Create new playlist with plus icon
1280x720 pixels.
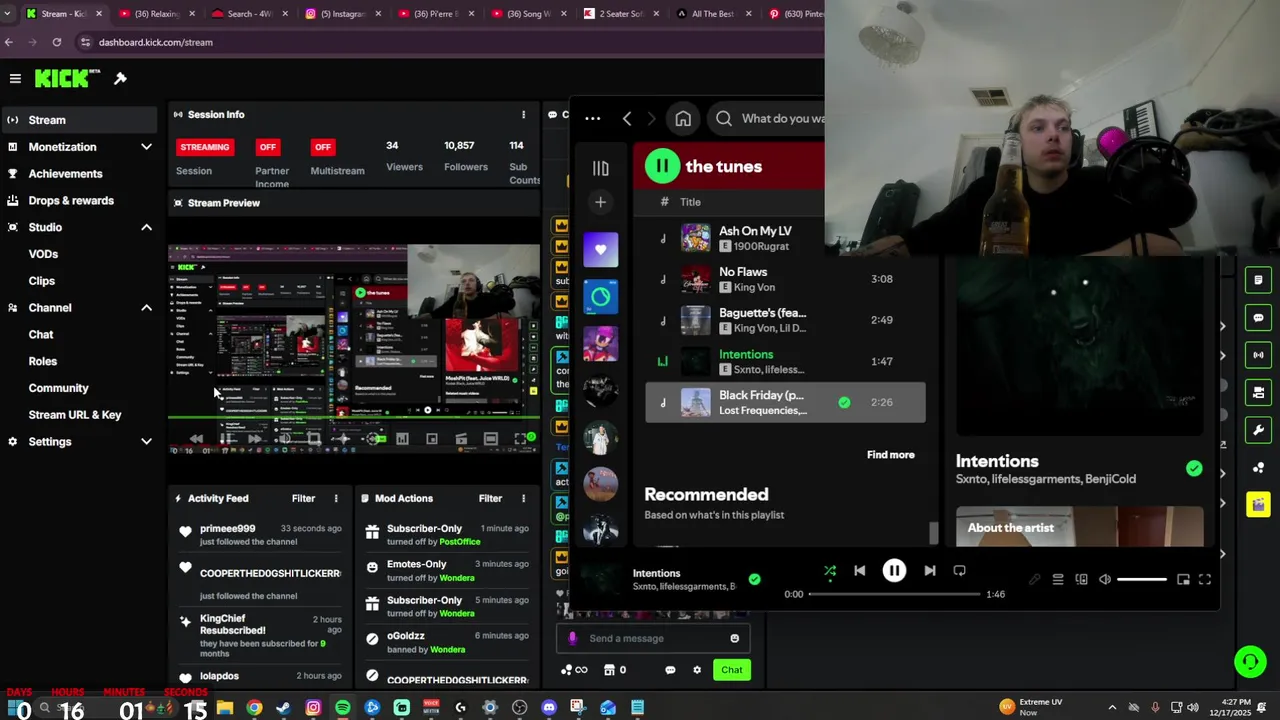[600, 202]
